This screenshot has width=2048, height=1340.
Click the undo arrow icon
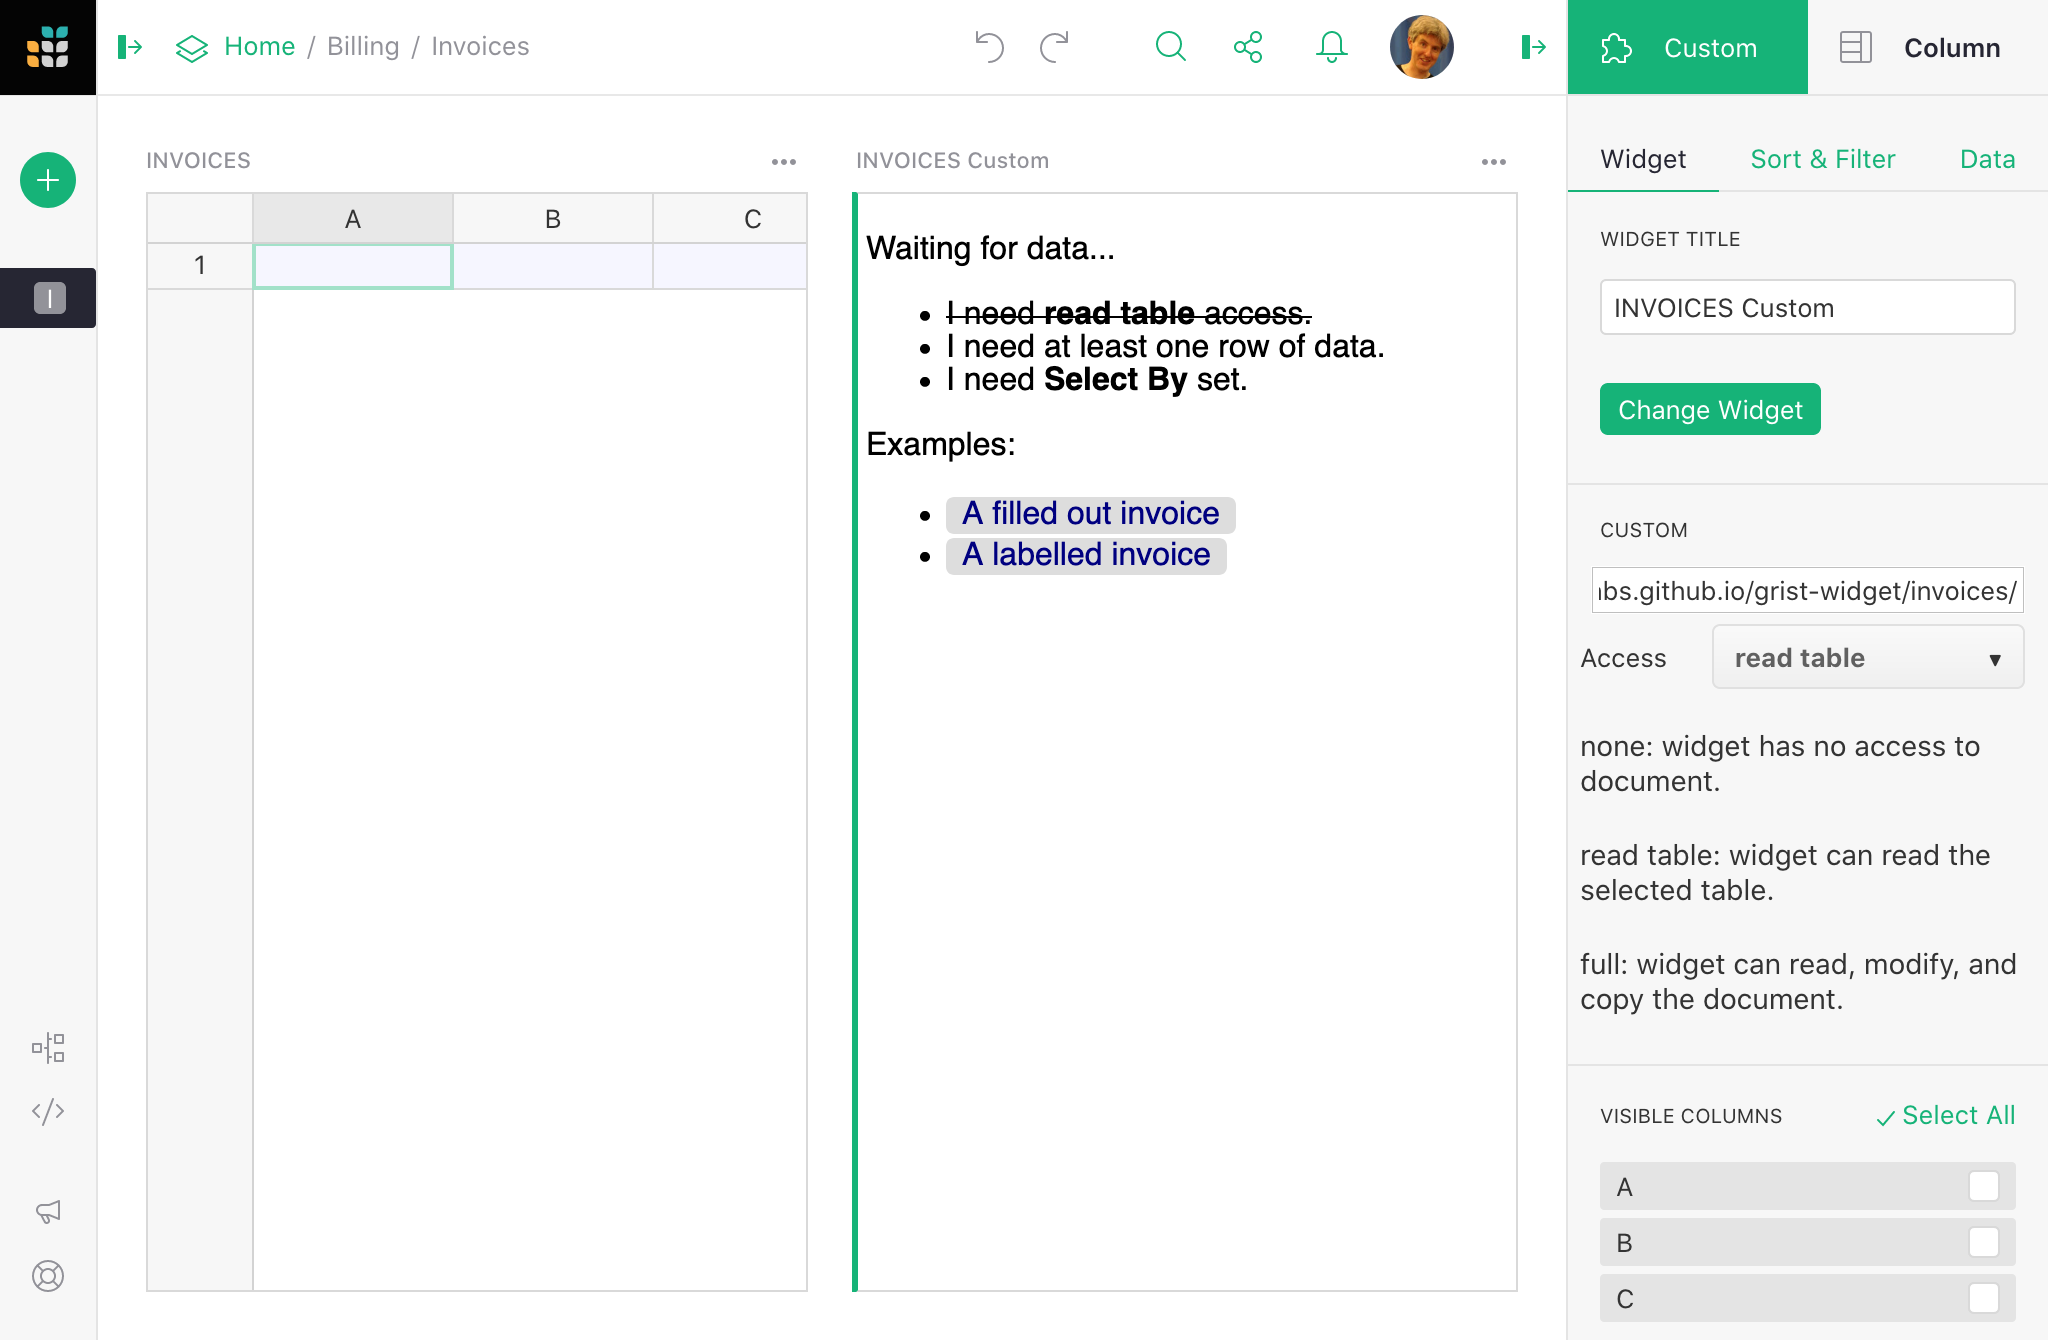(989, 47)
